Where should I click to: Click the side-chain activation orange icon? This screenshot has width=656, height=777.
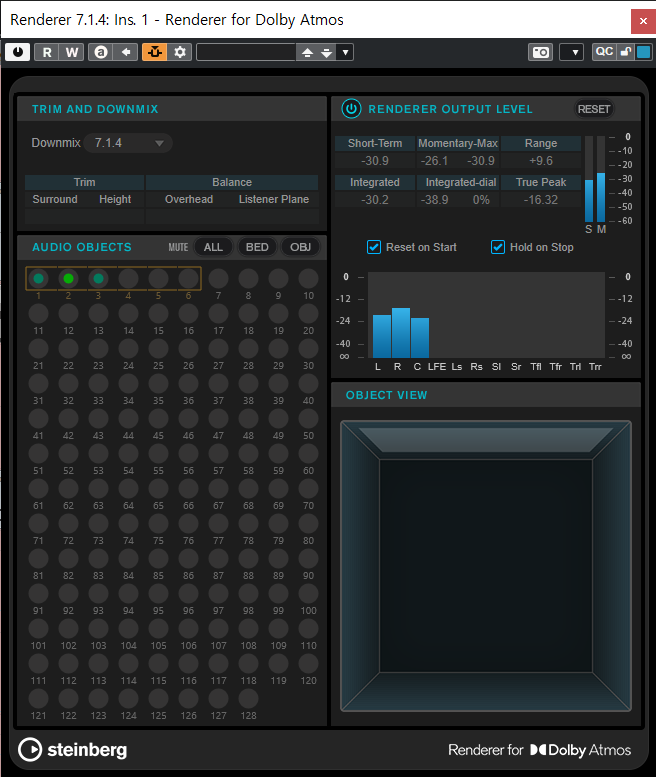click(155, 52)
